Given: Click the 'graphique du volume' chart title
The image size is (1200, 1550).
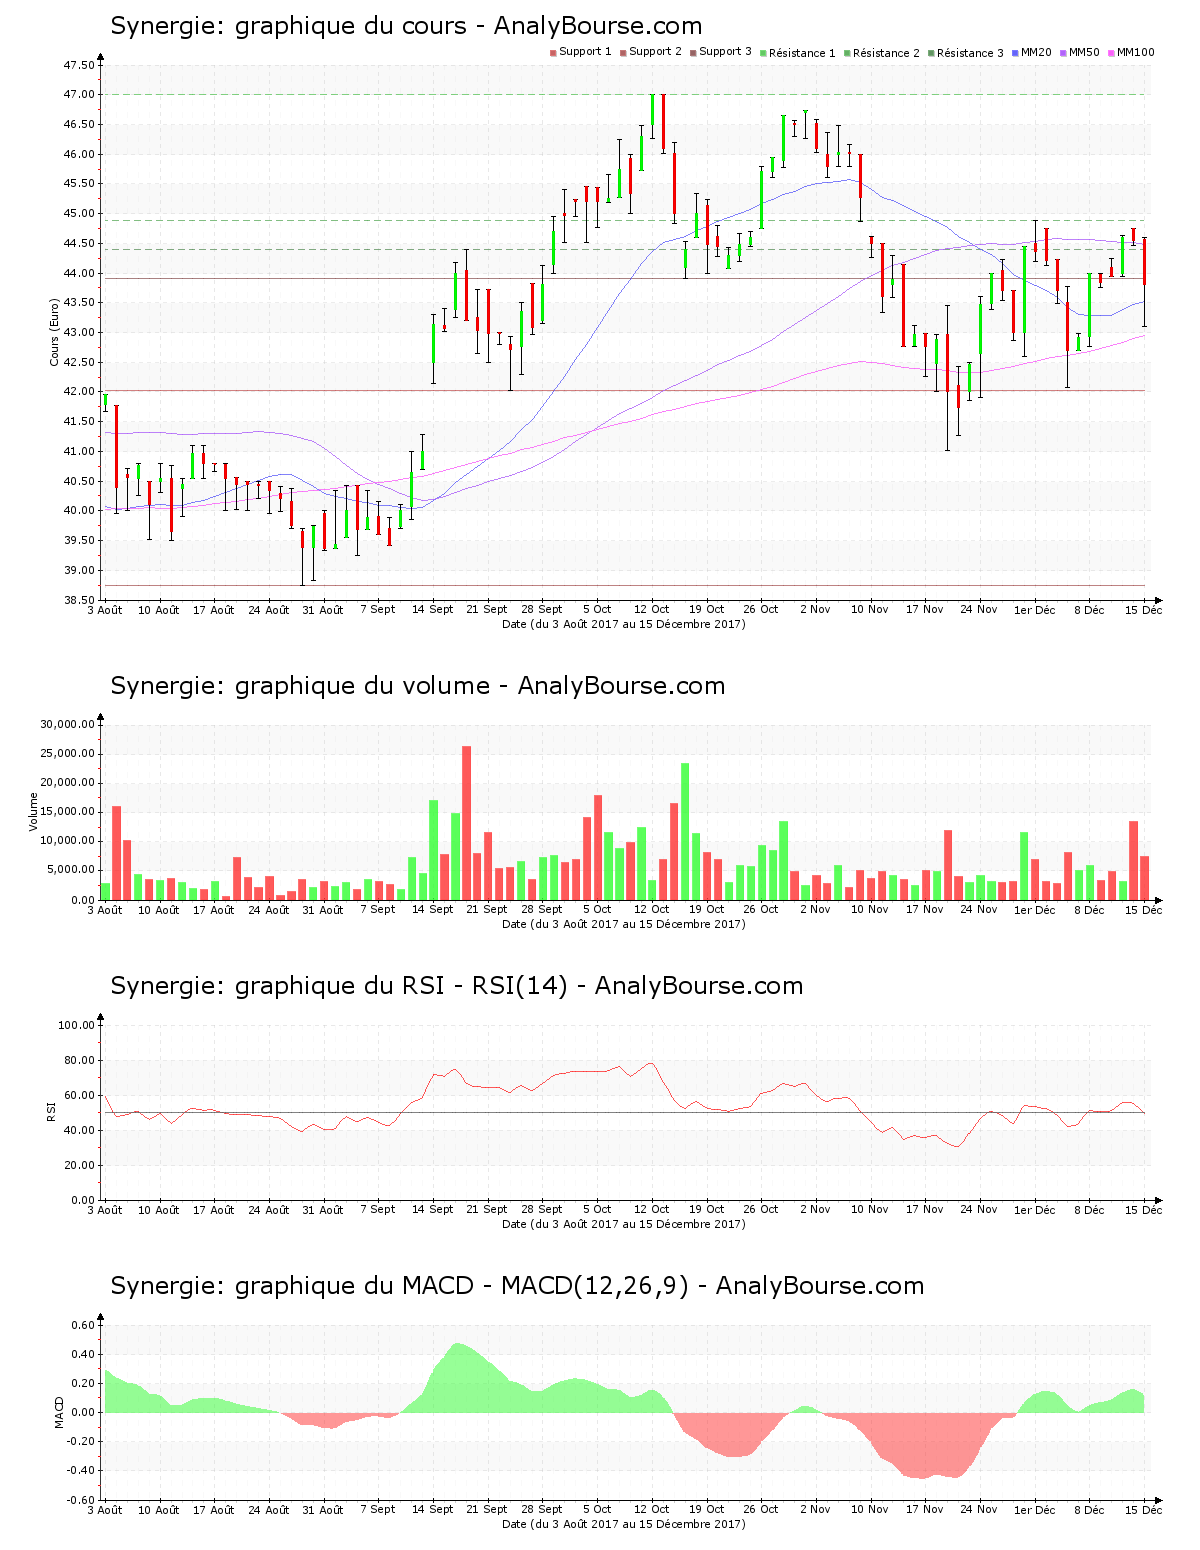Looking at the screenshot, I should tap(417, 686).
